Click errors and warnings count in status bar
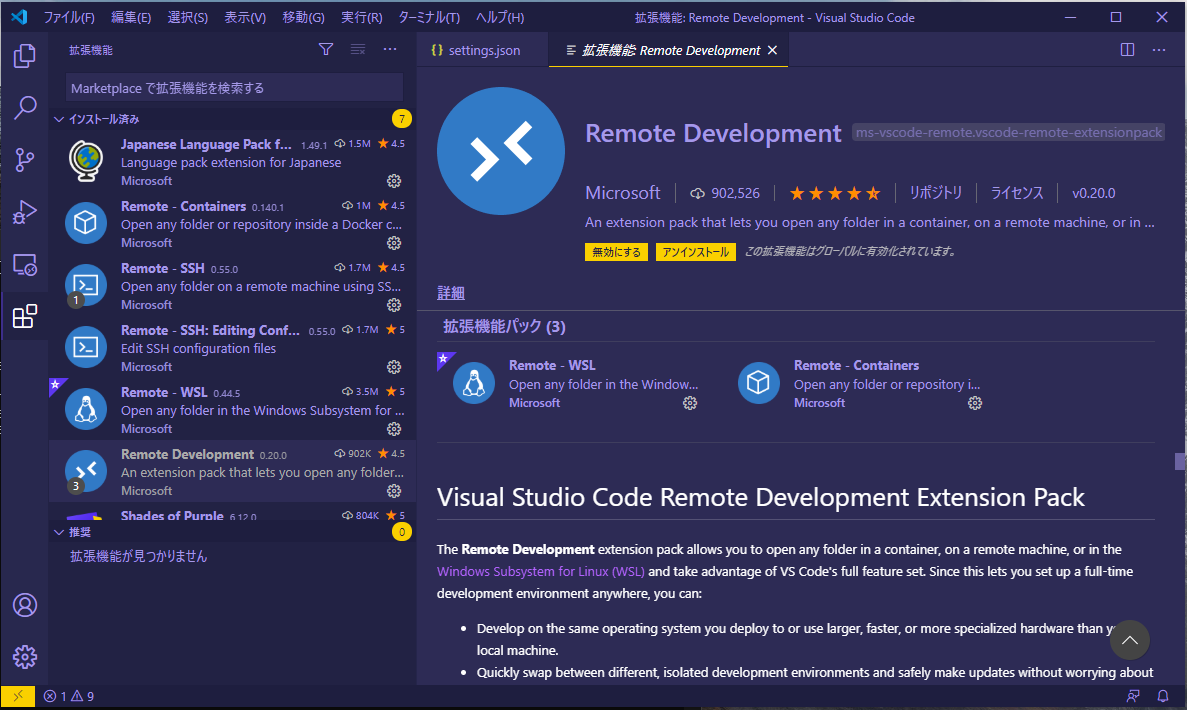This screenshot has height=710, width=1187. point(68,696)
